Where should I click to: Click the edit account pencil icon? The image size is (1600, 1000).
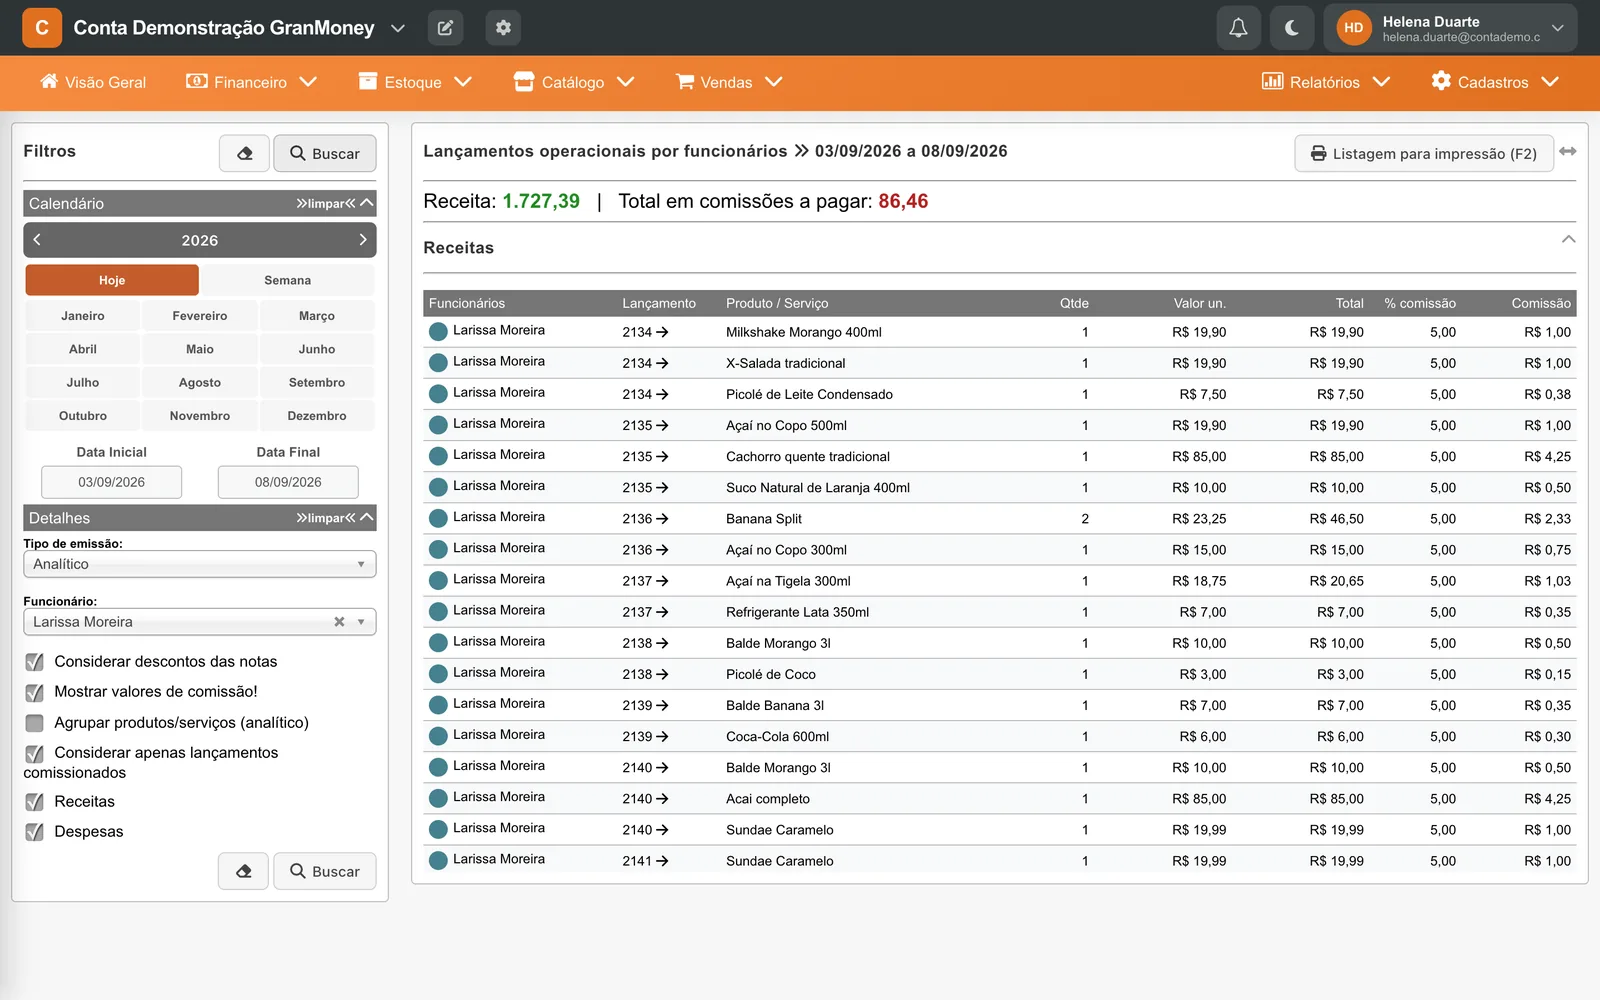point(445,28)
